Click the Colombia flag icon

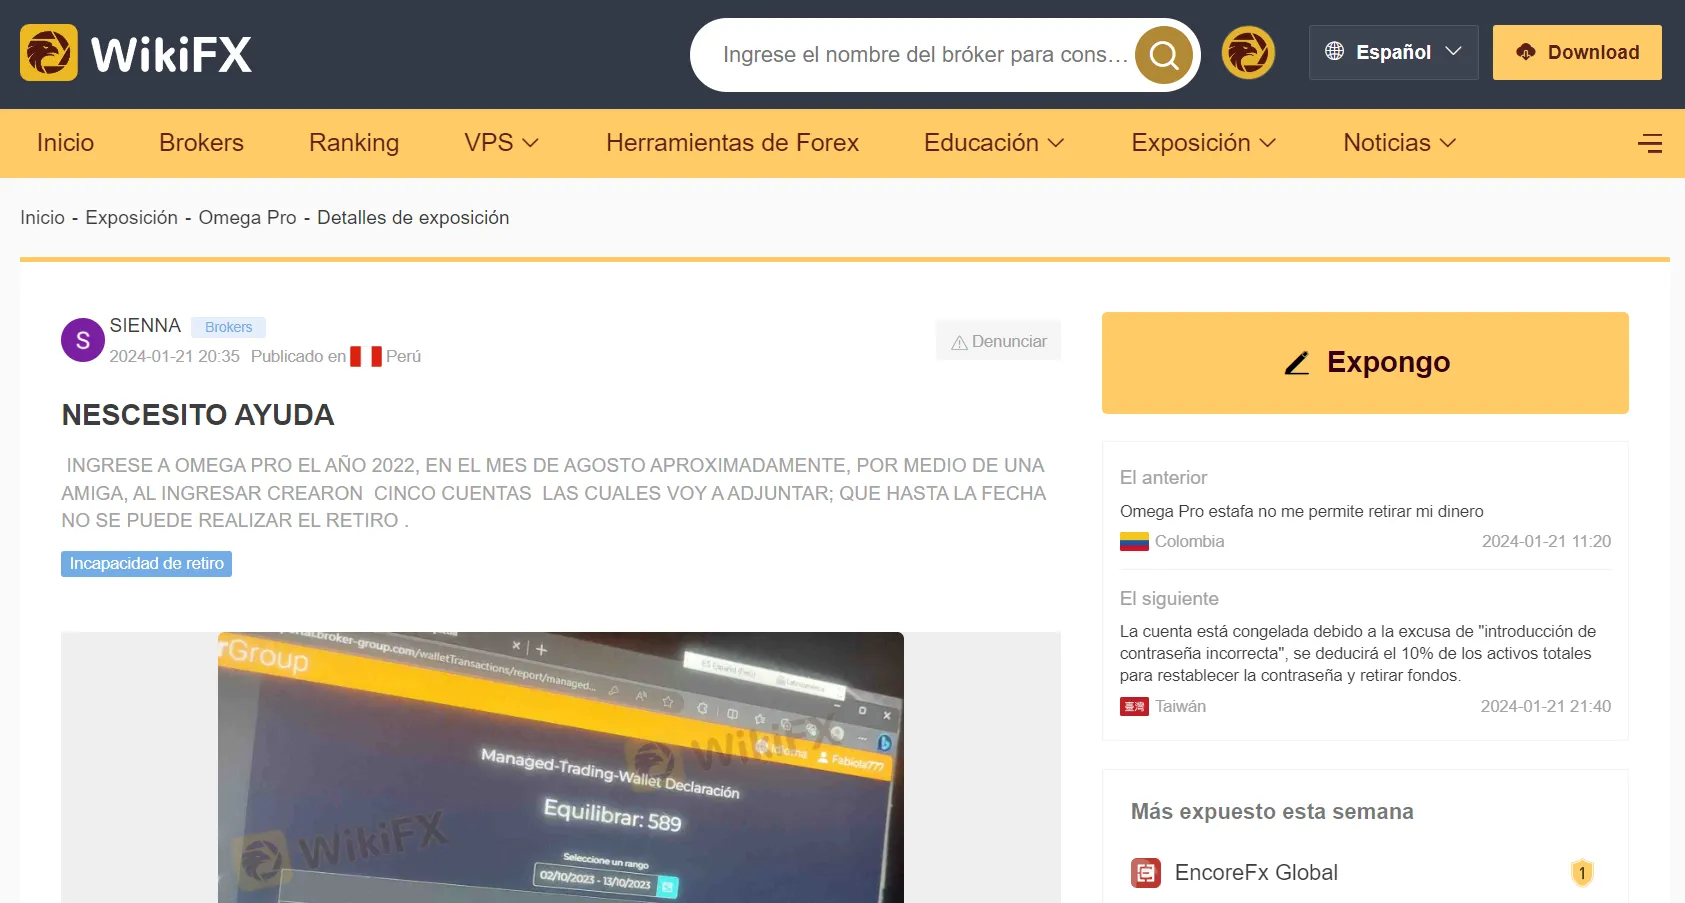click(1134, 542)
